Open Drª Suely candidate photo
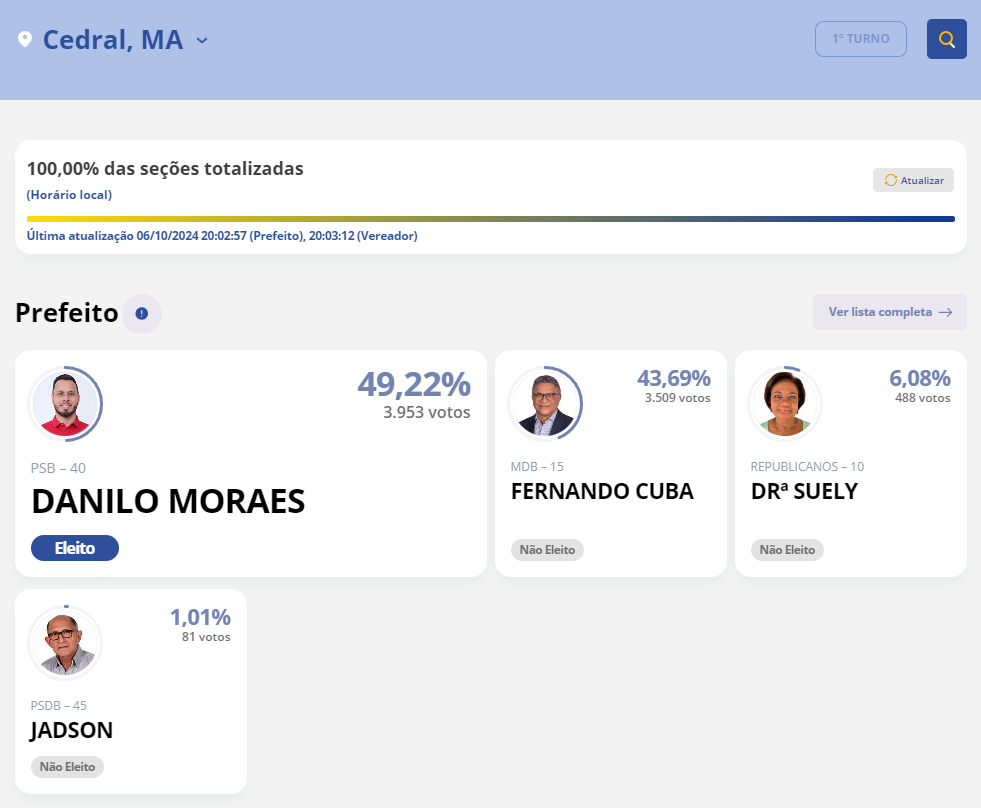981x808 pixels. 785,404
